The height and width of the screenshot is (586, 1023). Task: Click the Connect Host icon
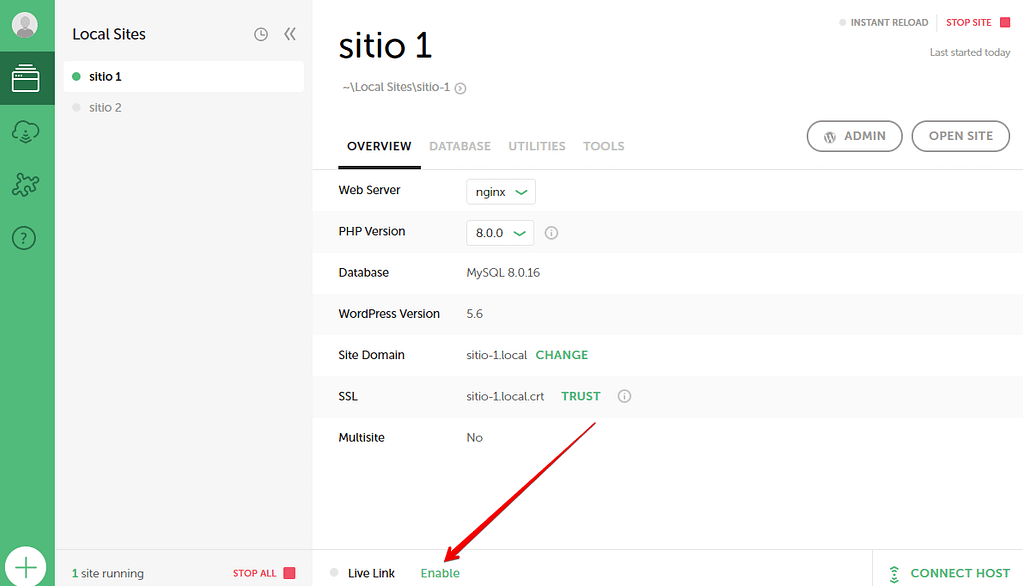click(x=894, y=574)
